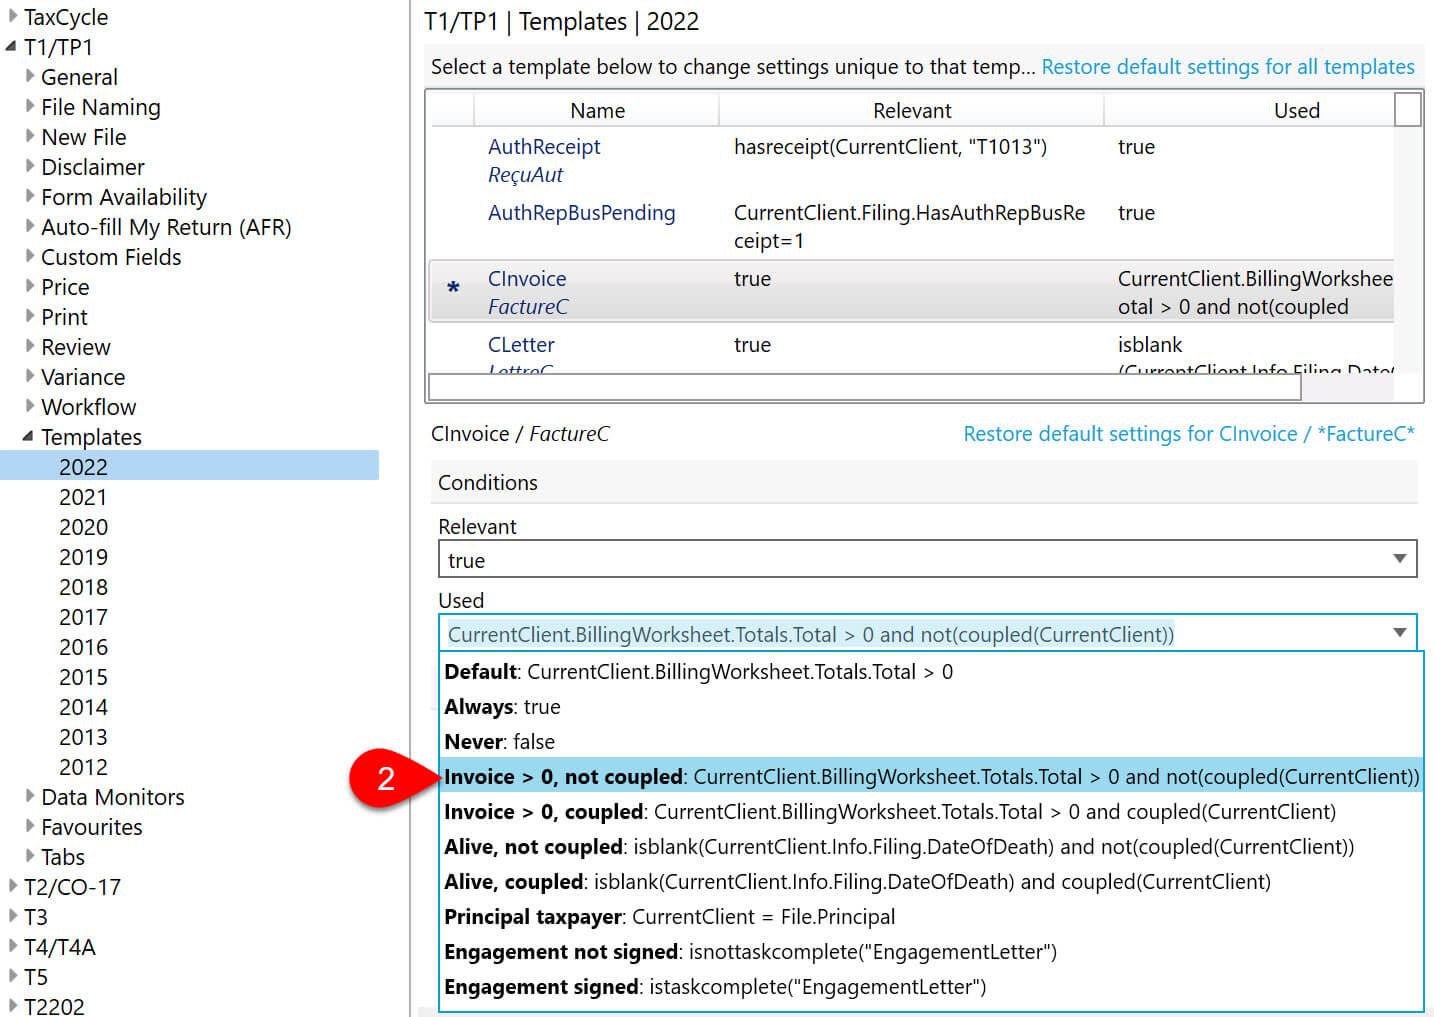Open the Print settings item

[64, 317]
